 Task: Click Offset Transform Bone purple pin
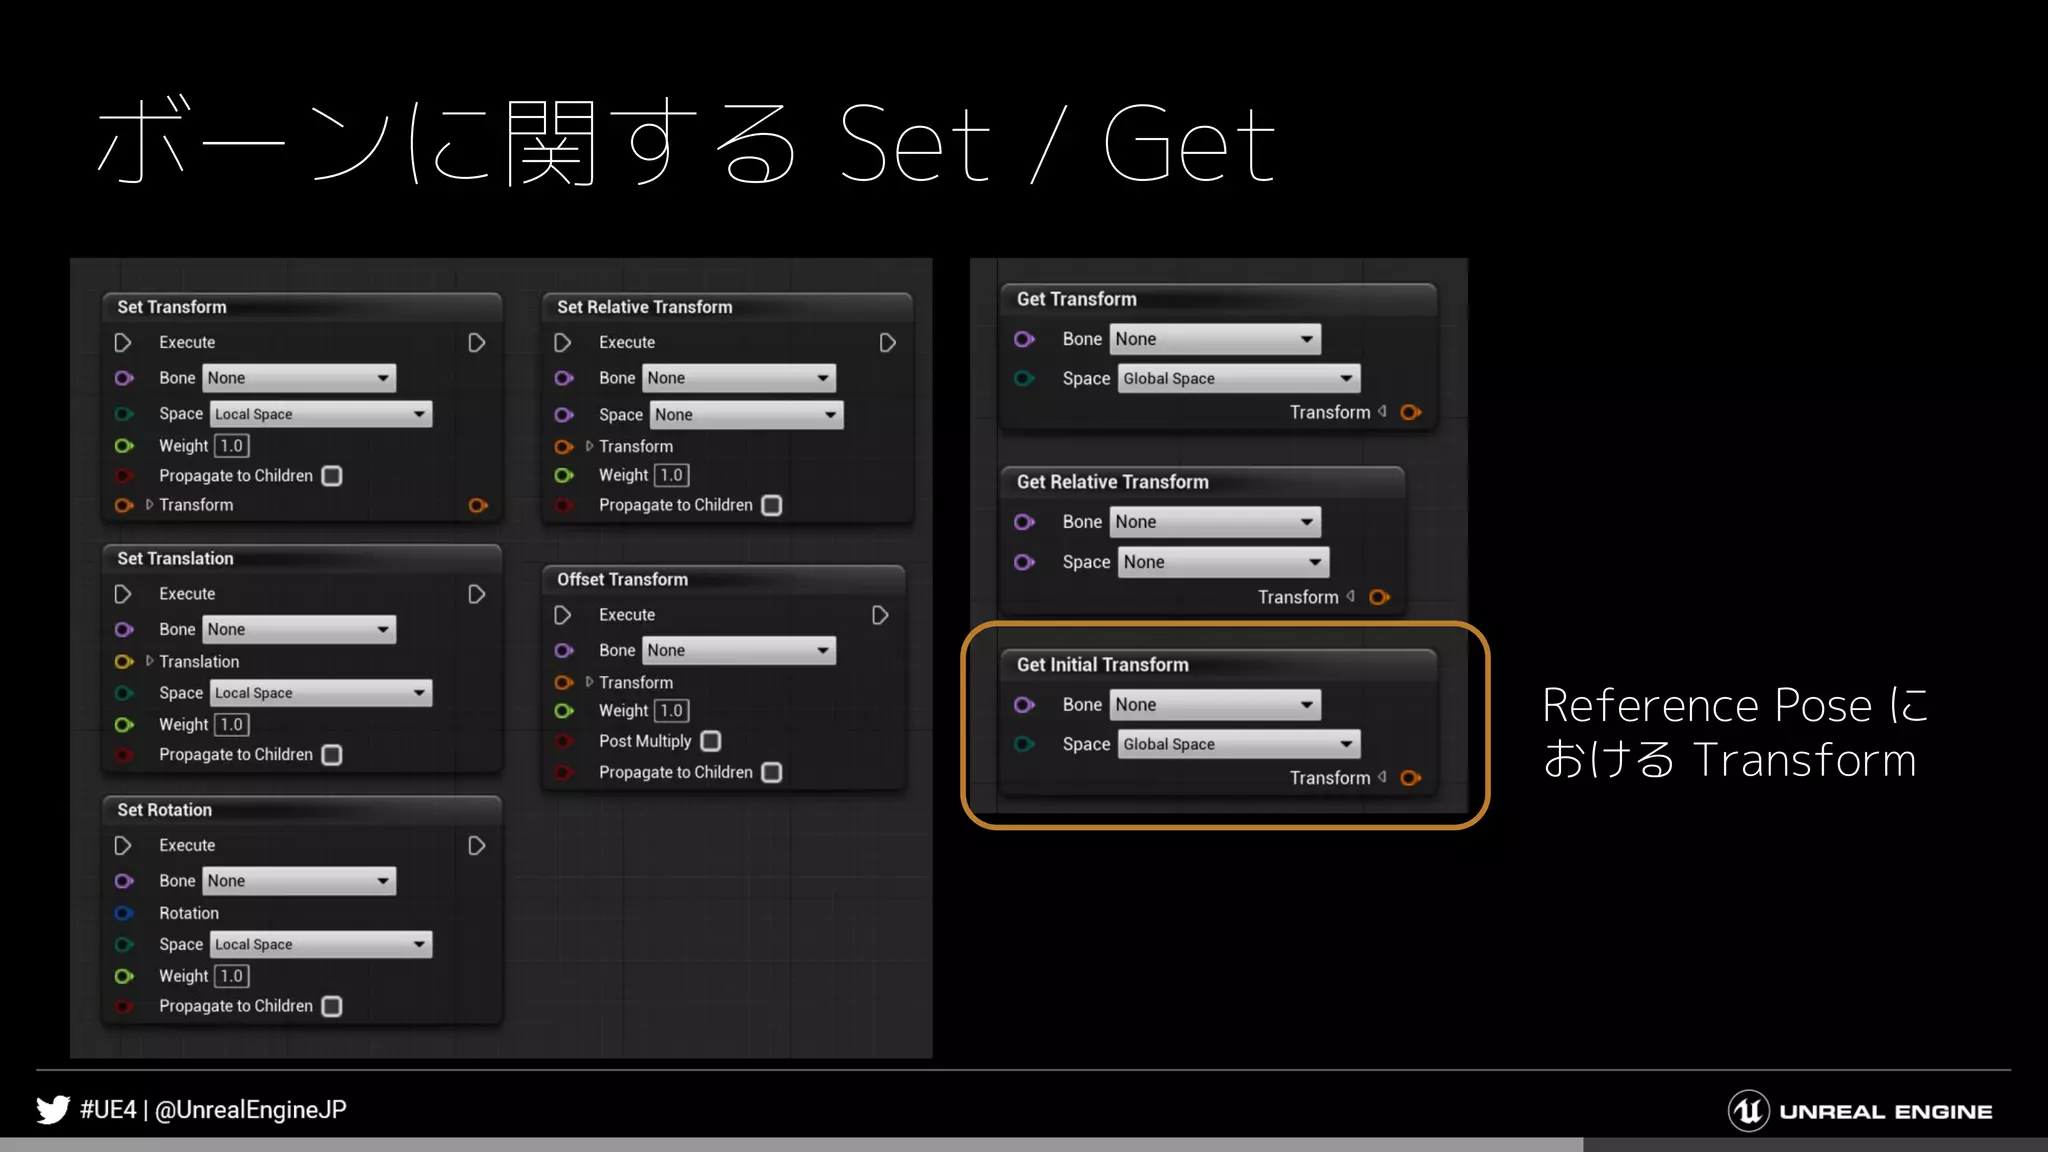(x=564, y=651)
